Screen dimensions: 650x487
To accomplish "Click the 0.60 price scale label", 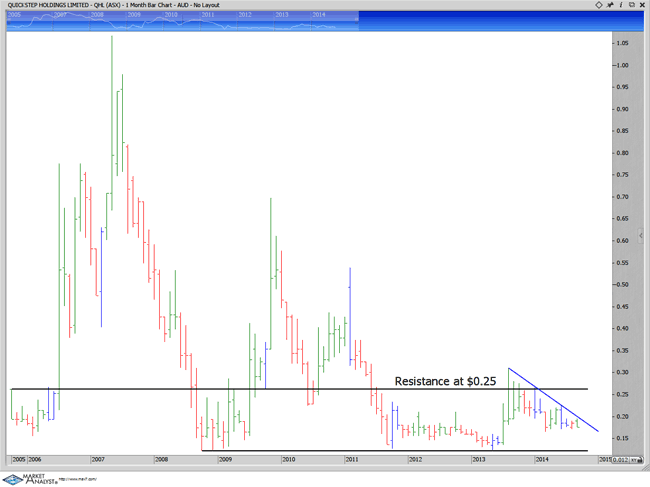I will 622,240.
